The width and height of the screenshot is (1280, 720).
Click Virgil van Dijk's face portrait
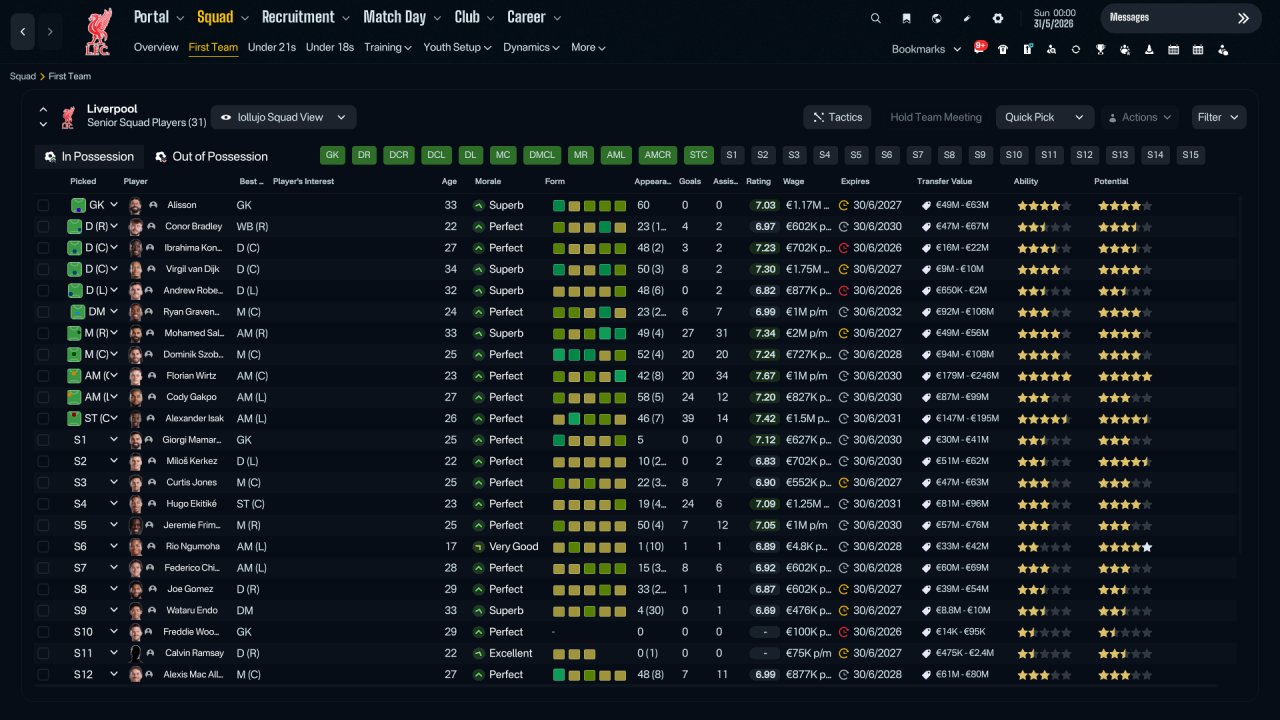135,269
